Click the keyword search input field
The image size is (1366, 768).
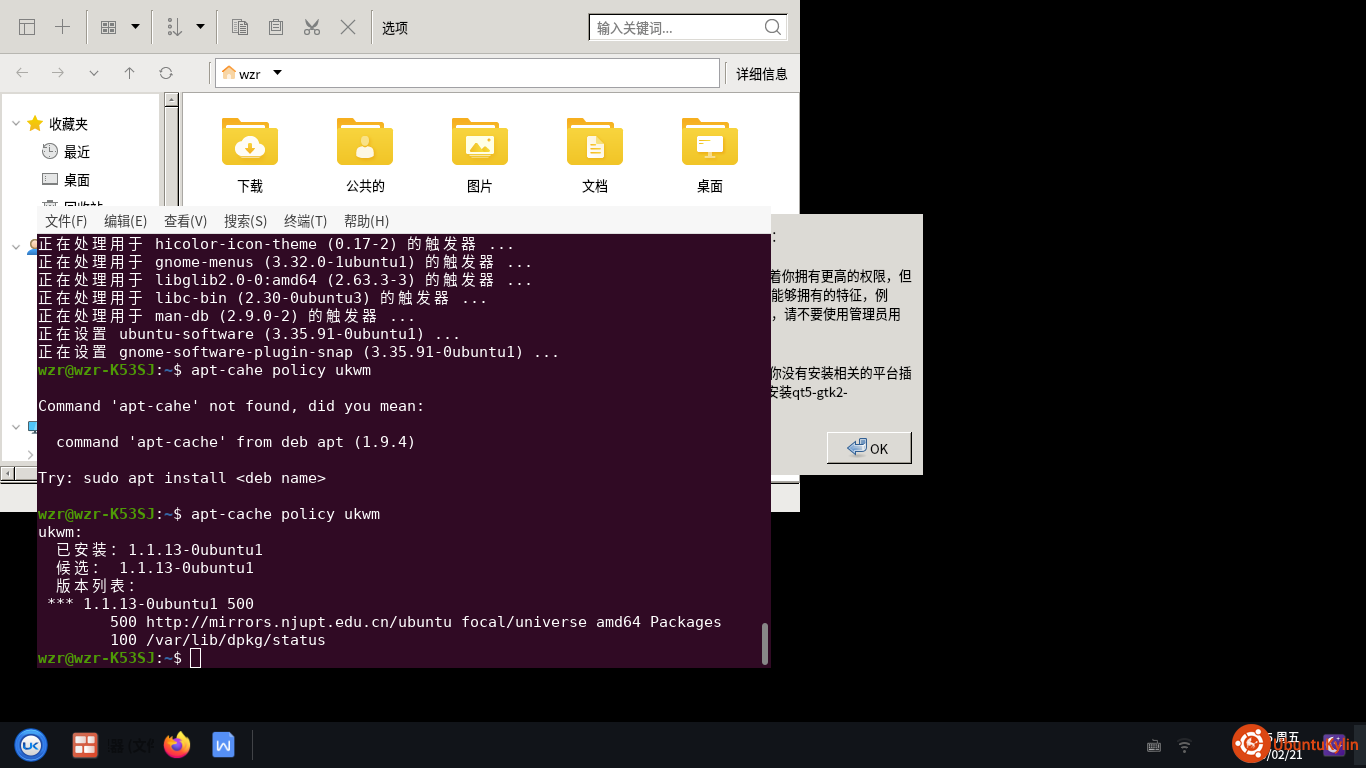(677, 28)
